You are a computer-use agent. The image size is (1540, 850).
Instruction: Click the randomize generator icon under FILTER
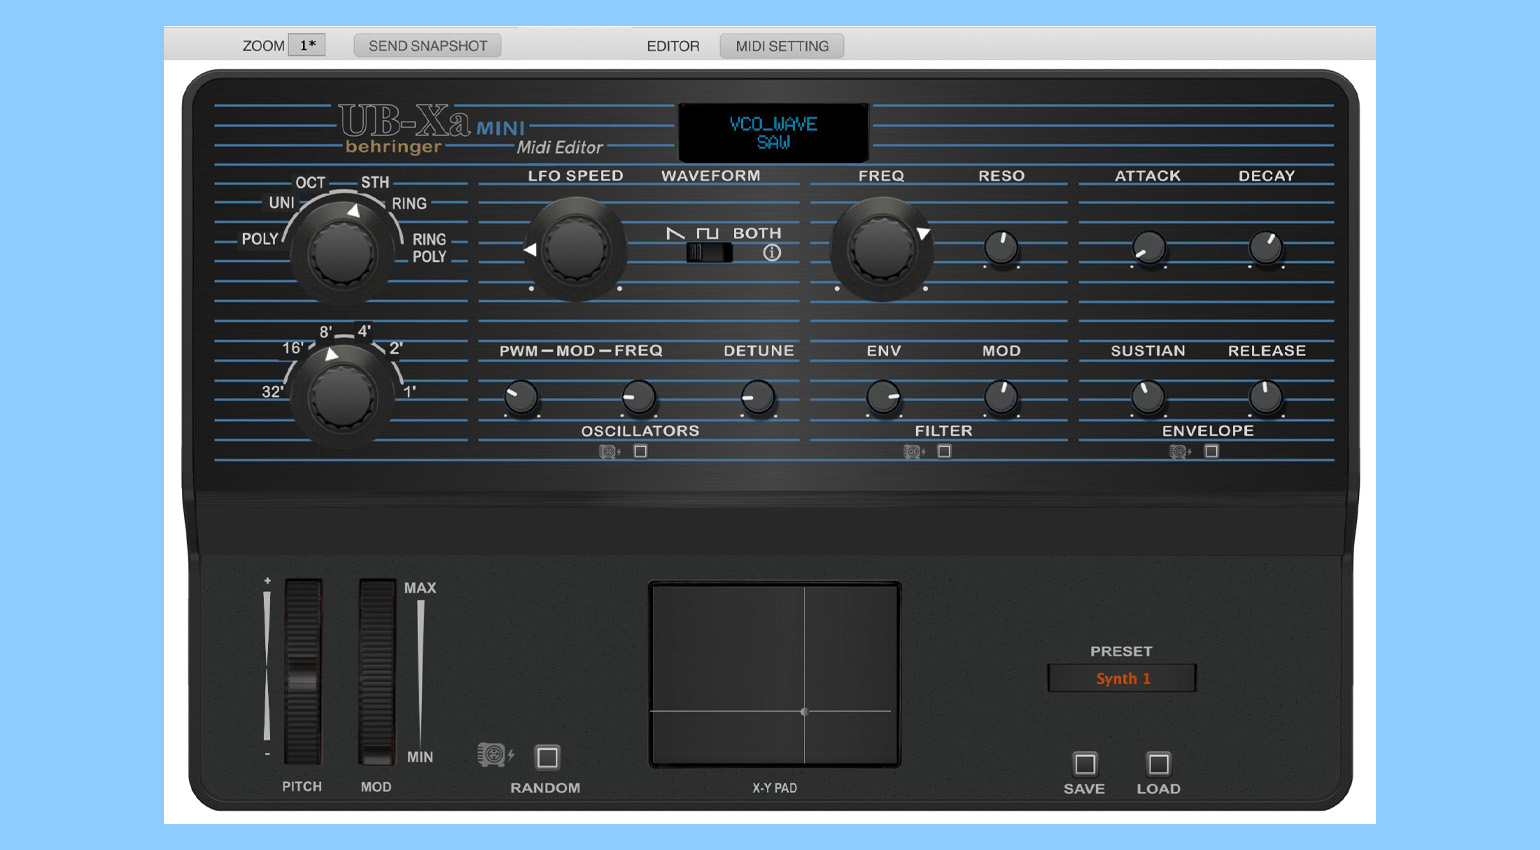913,452
